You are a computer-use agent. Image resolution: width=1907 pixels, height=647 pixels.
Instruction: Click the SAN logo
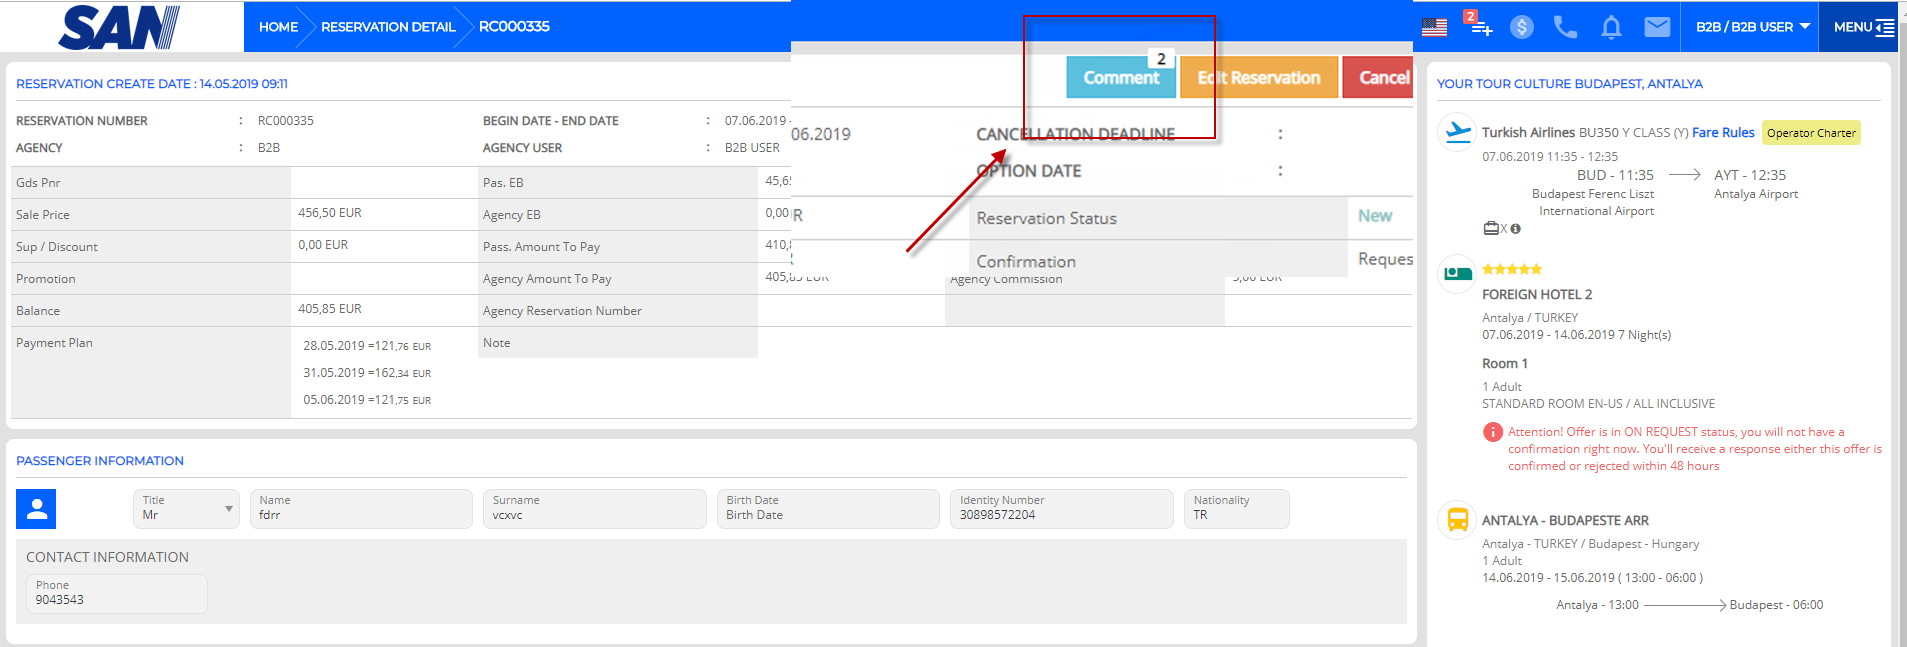tap(119, 27)
